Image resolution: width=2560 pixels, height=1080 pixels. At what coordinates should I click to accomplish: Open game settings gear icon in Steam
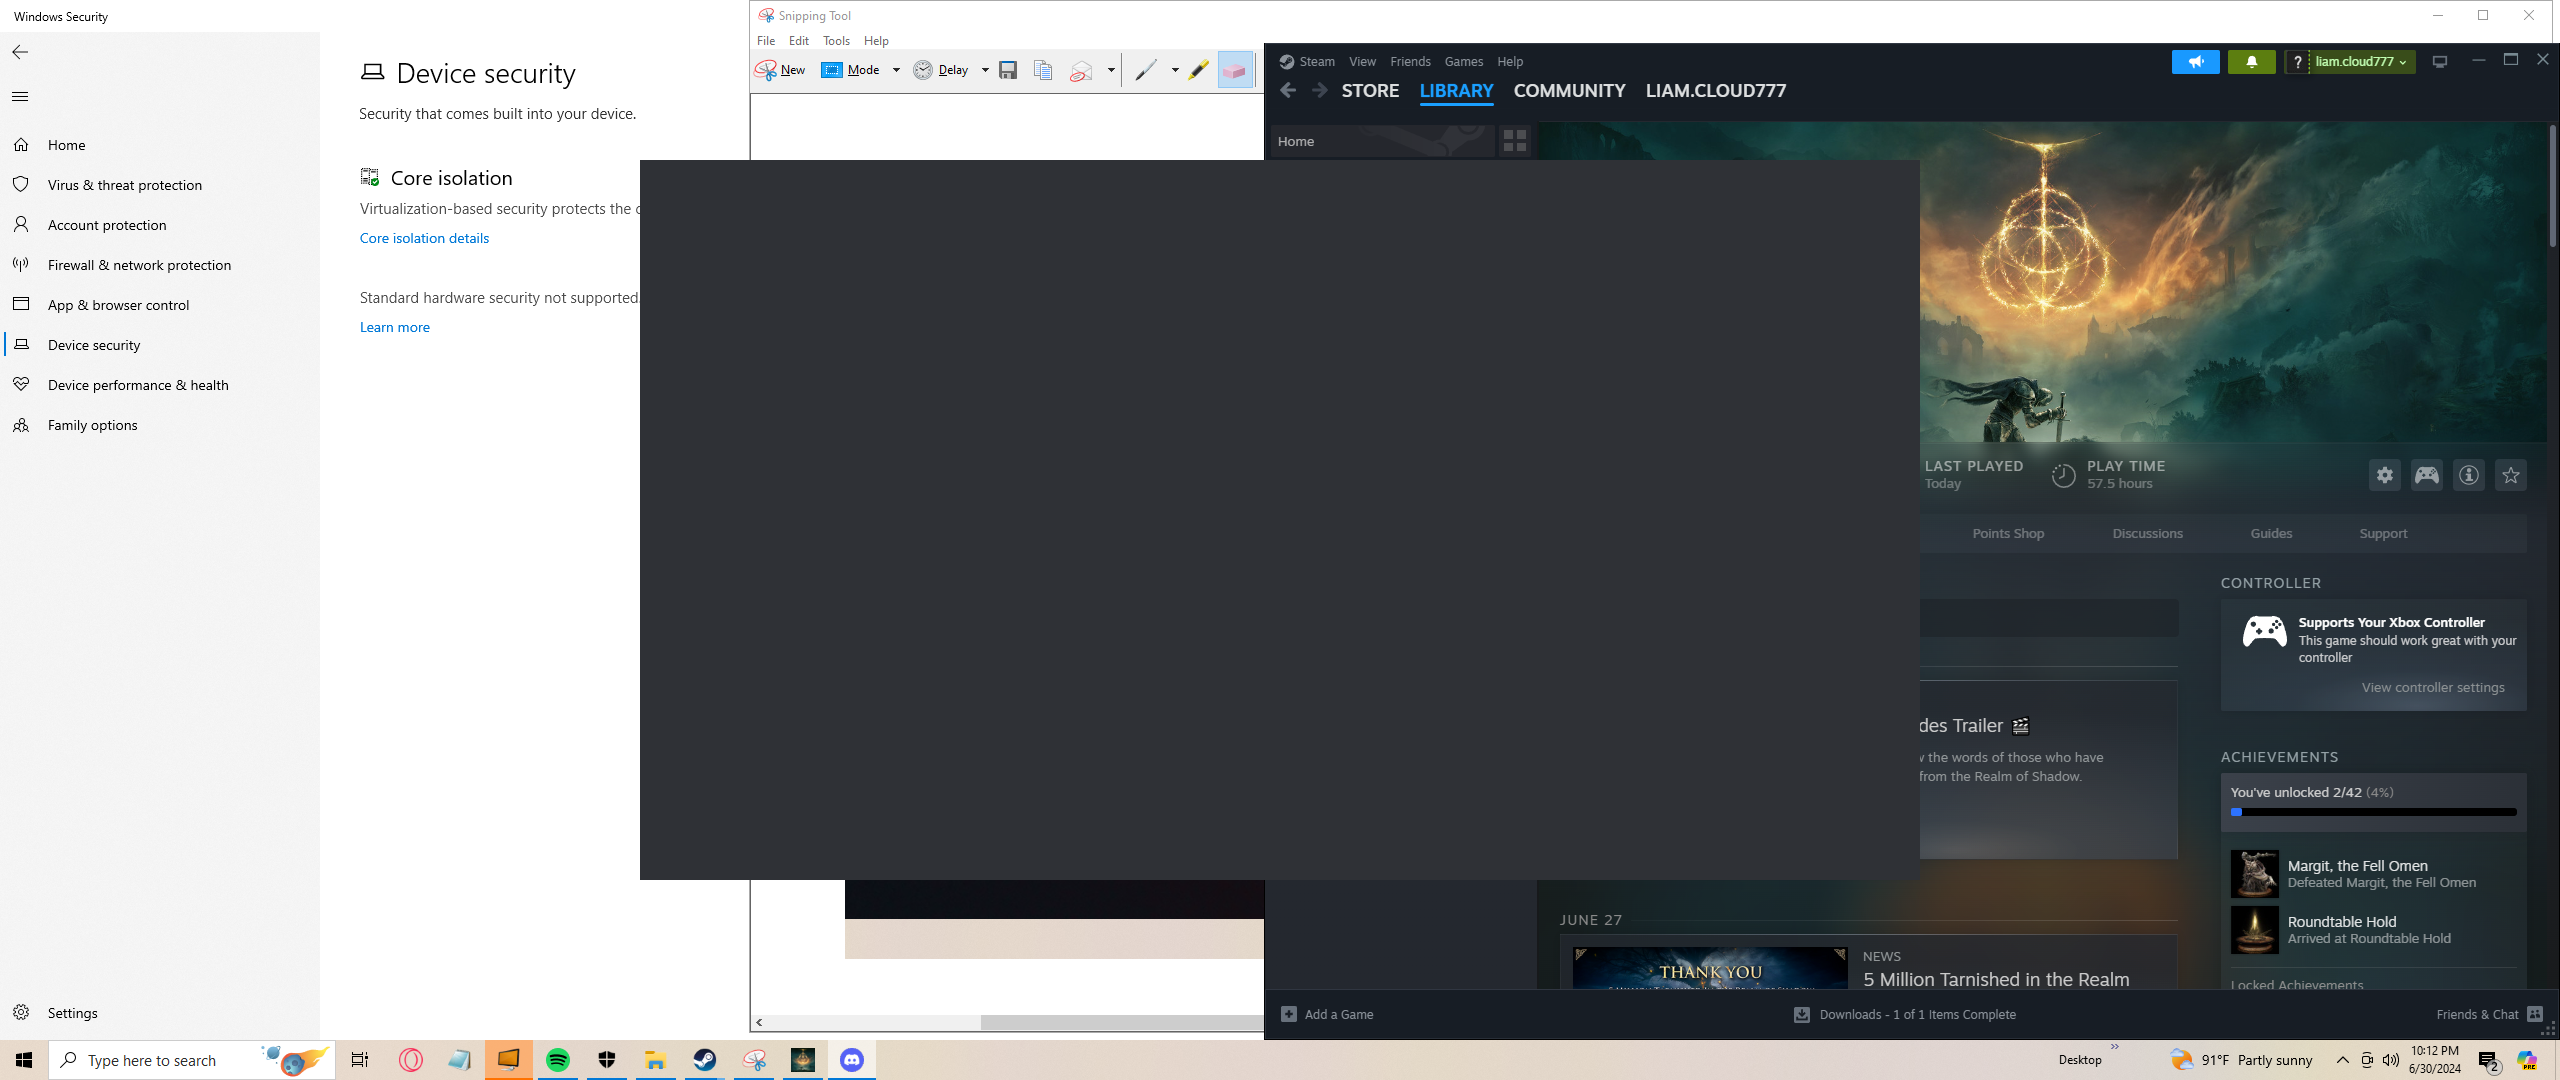point(2385,475)
